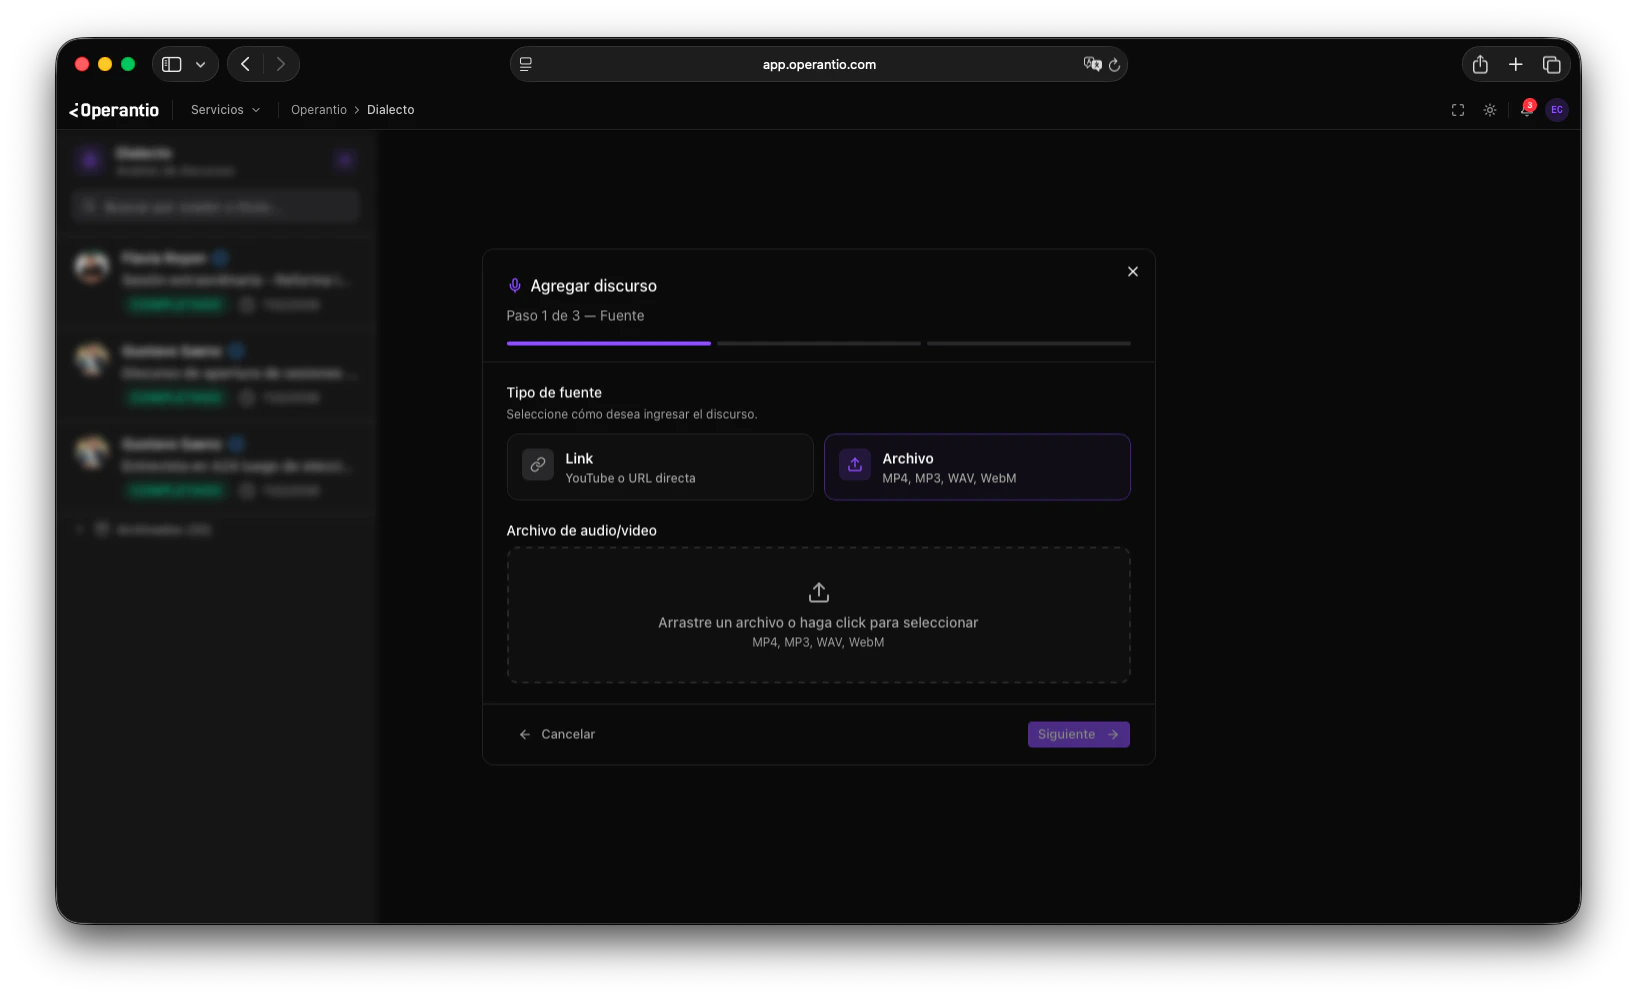This screenshot has width=1637, height=998.
Task: Click the Tipo de fuente label
Action: point(554,392)
